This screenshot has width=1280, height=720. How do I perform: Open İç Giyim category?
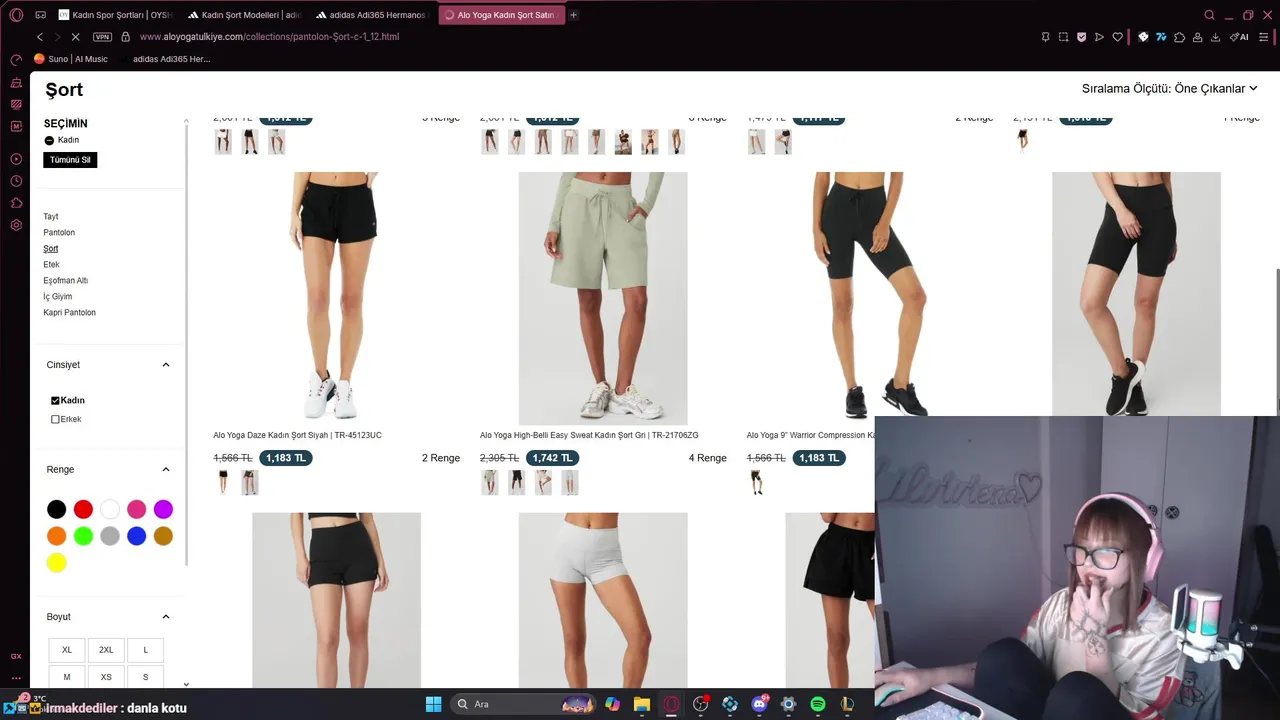click(58, 297)
